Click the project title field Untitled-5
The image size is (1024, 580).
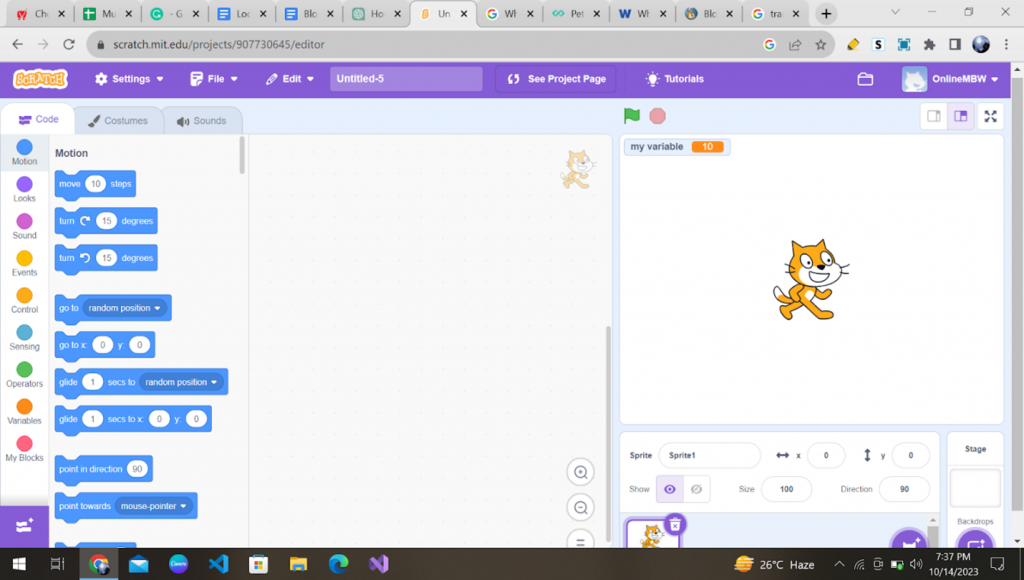[405, 79]
